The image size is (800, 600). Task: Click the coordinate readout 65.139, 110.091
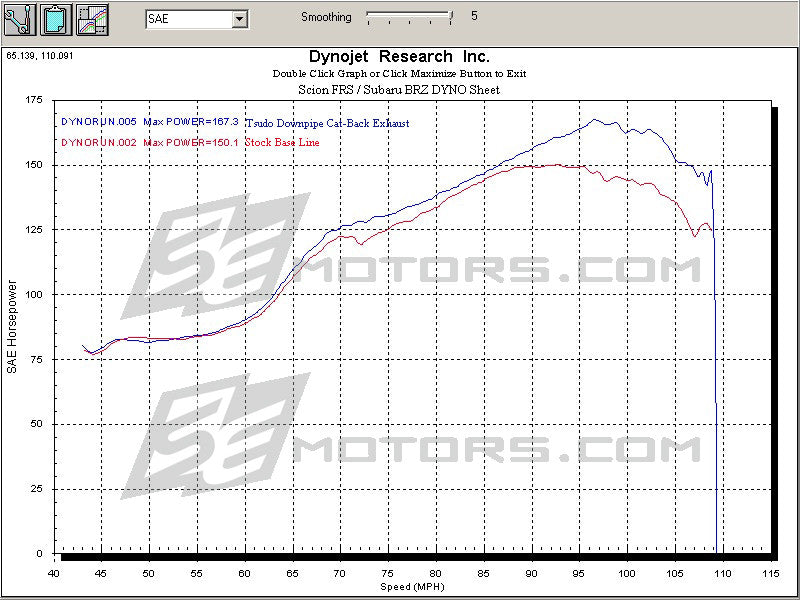click(x=40, y=56)
